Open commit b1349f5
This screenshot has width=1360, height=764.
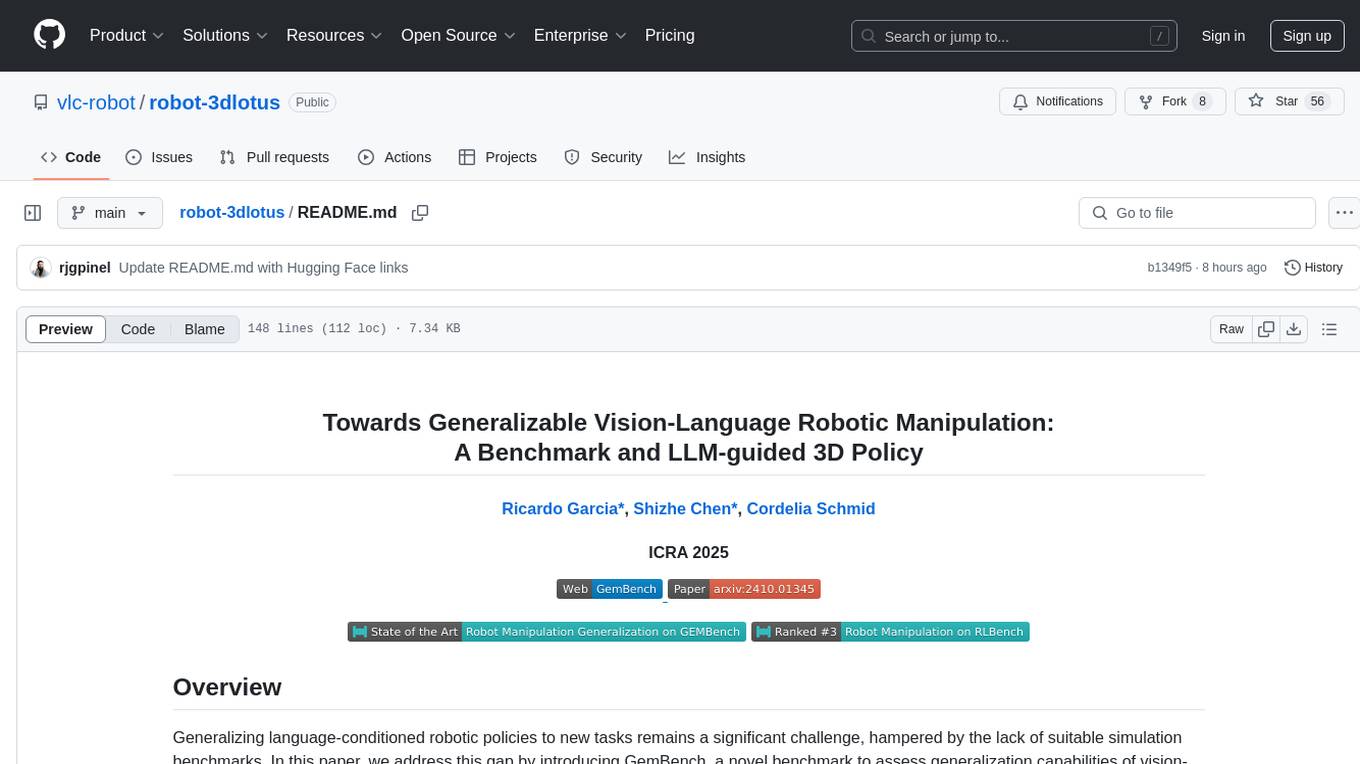tap(1169, 268)
